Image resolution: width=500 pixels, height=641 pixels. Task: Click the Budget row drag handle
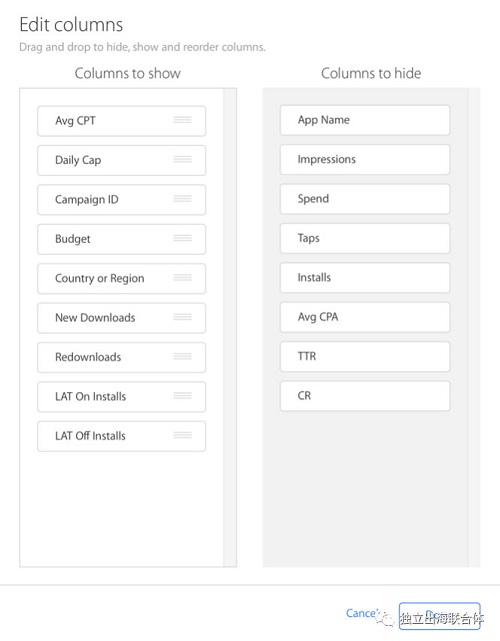coord(182,238)
